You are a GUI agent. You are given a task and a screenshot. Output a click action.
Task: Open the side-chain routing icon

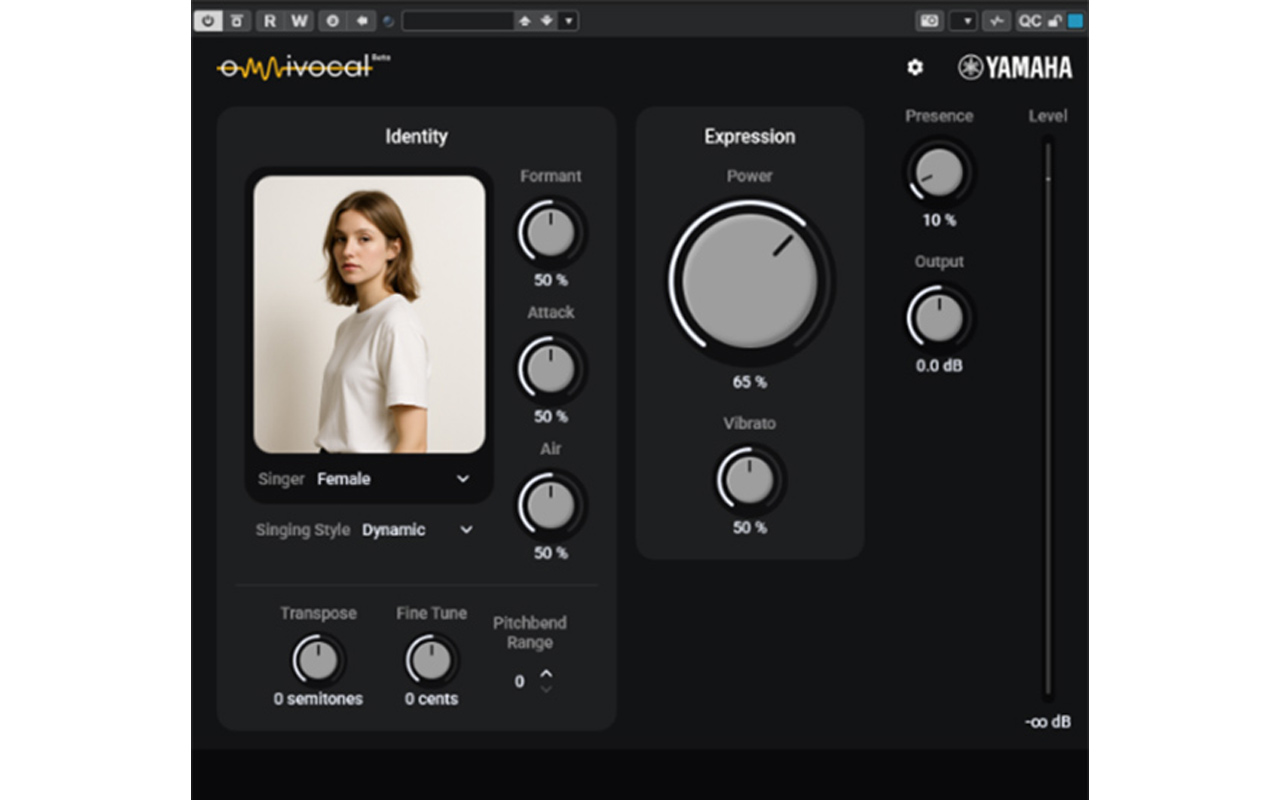click(x=996, y=20)
